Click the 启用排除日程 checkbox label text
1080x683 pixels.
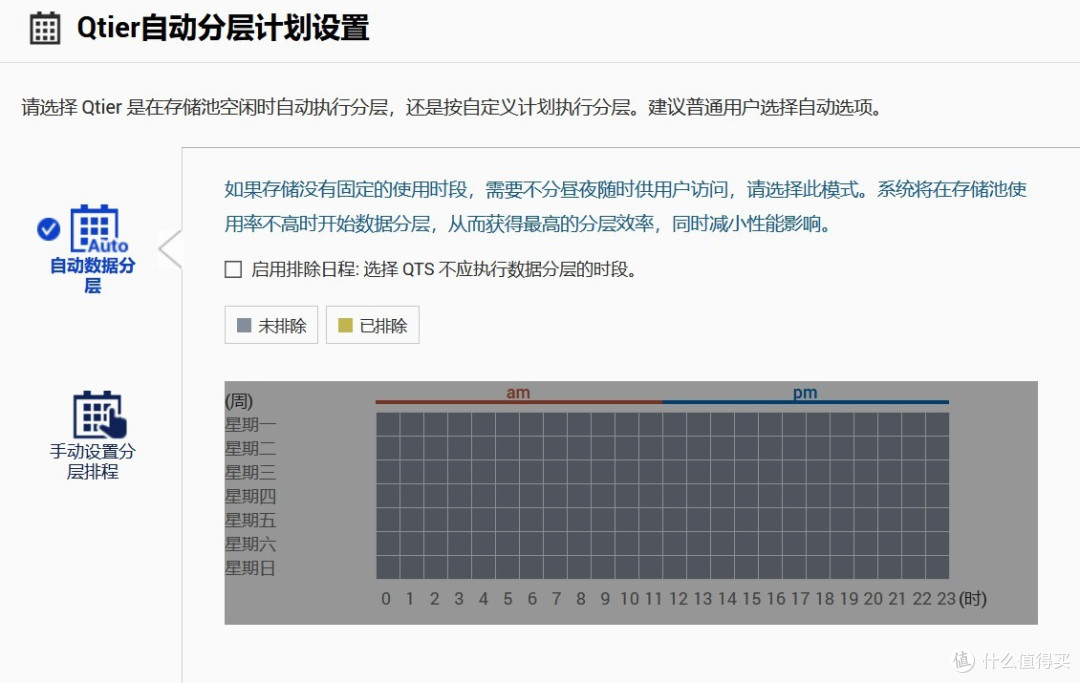[443, 269]
